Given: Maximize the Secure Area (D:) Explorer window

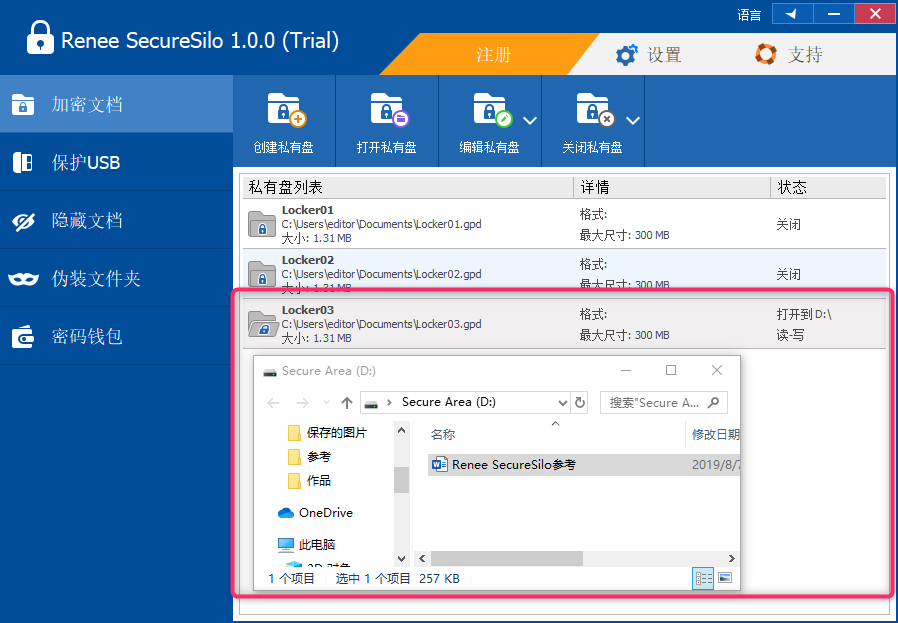Looking at the screenshot, I should click(671, 370).
